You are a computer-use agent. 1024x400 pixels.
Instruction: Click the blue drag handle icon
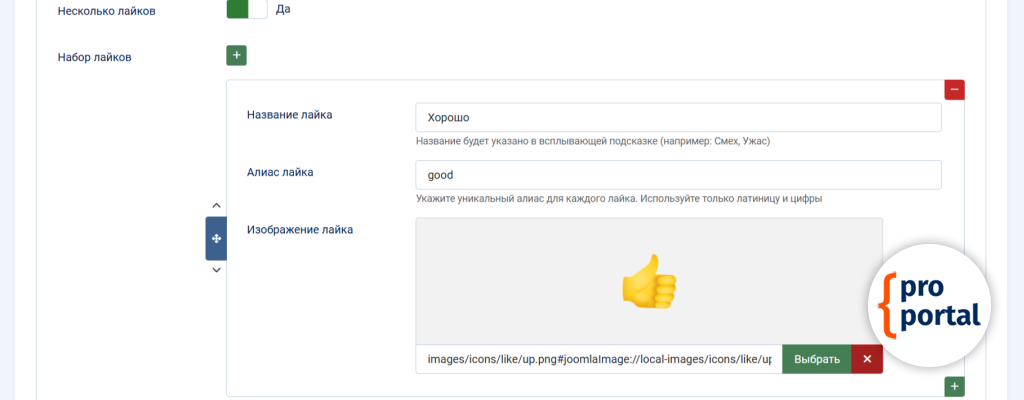point(216,238)
